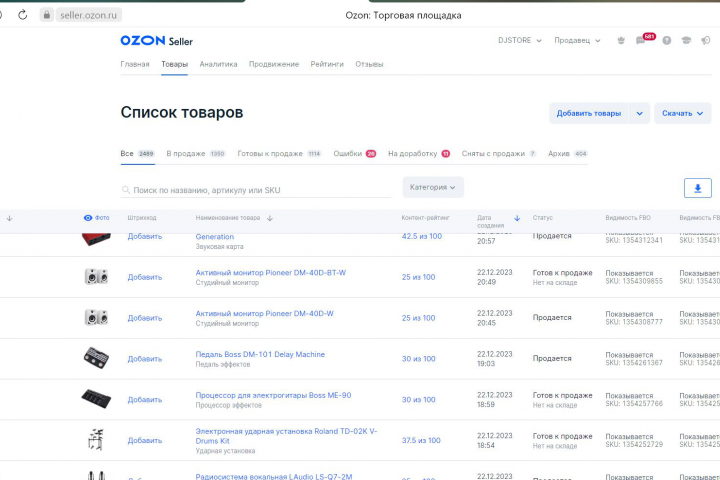720x480 pixels.
Task: Open the 37.5 из 100 content rating
Action: (421, 440)
